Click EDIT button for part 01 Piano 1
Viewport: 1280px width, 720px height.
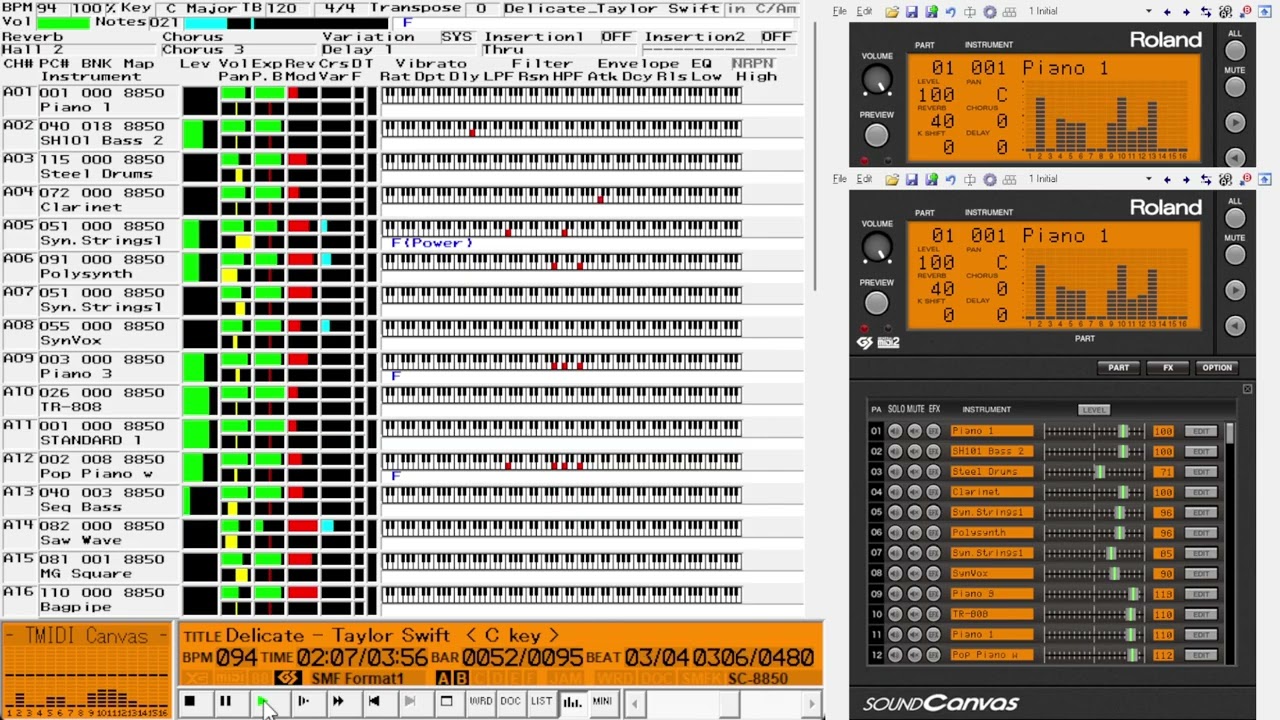pyautogui.click(x=1200, y=431)
